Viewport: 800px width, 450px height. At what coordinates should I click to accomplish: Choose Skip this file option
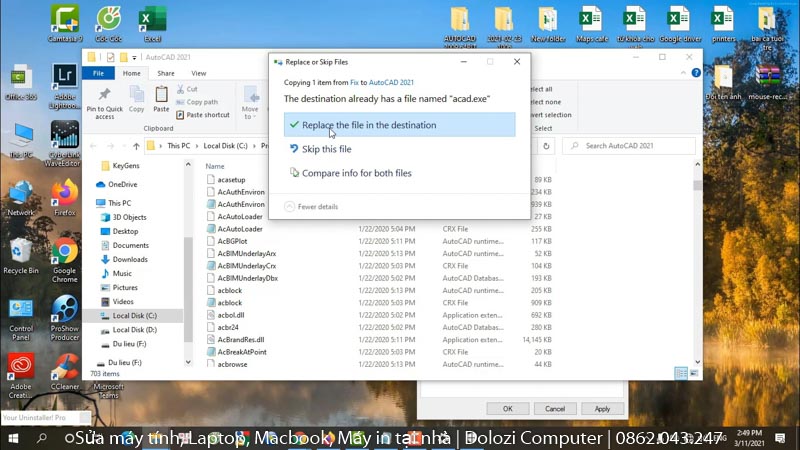pos(326,149)
